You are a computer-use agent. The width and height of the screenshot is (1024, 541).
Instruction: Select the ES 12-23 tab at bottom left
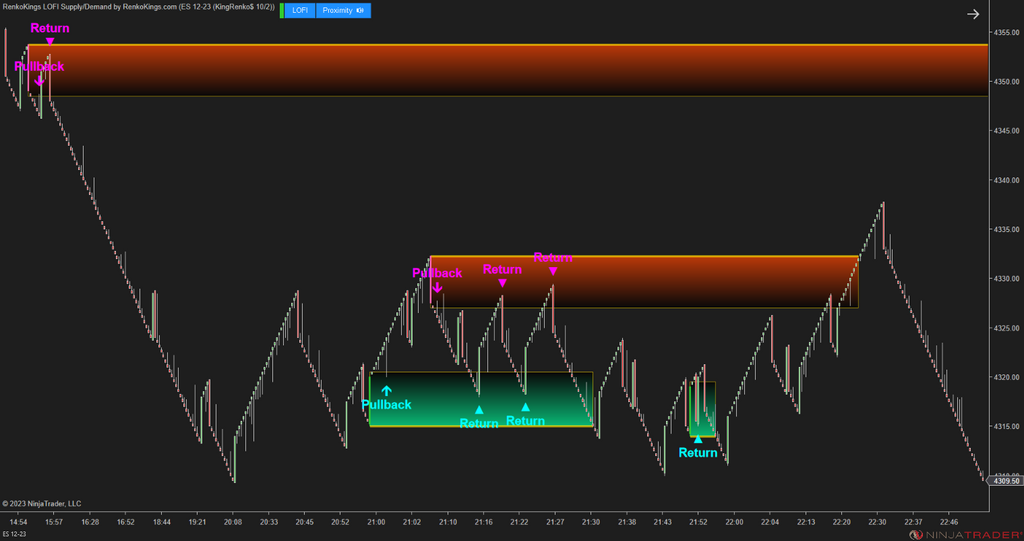click(x=14, y=534)
